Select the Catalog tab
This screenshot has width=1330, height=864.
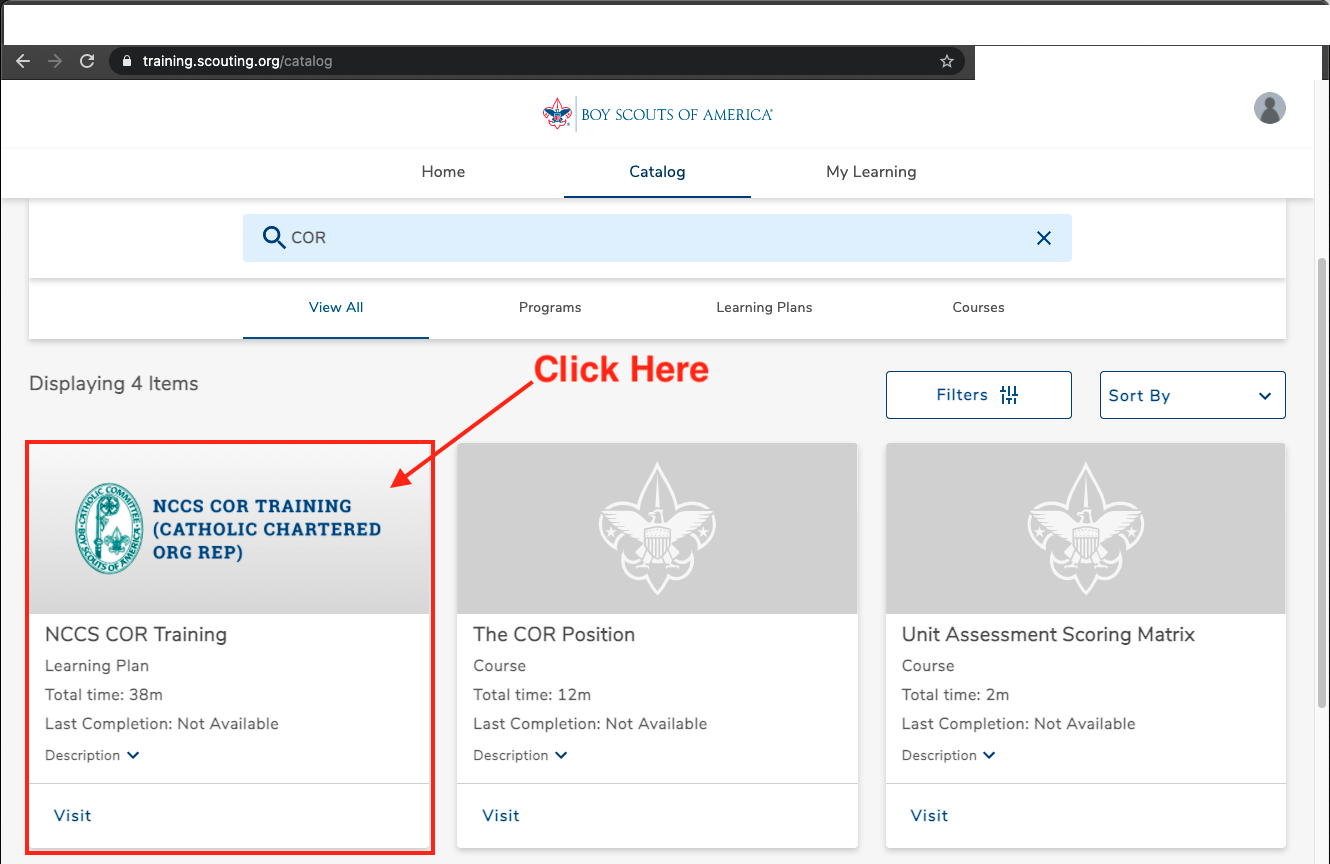click(657, 172)
